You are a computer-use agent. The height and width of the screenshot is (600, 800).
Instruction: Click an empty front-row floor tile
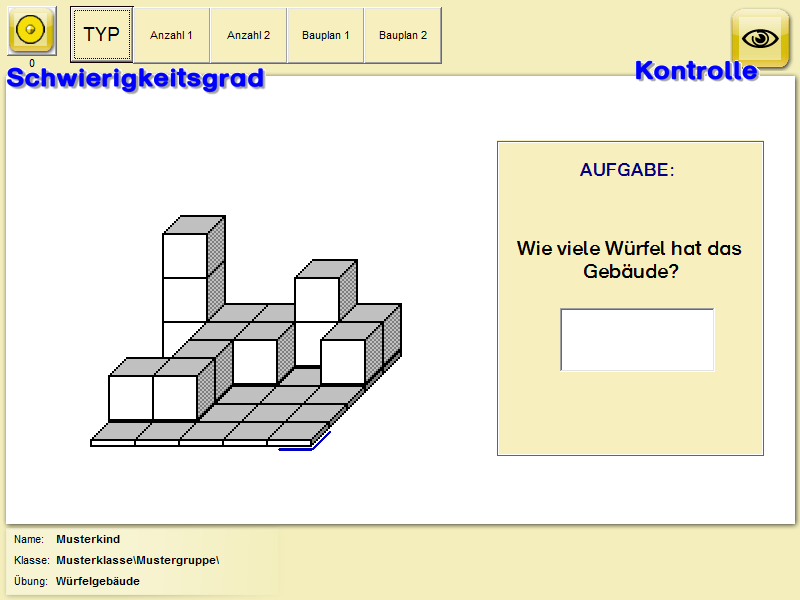tap(245, 431)
